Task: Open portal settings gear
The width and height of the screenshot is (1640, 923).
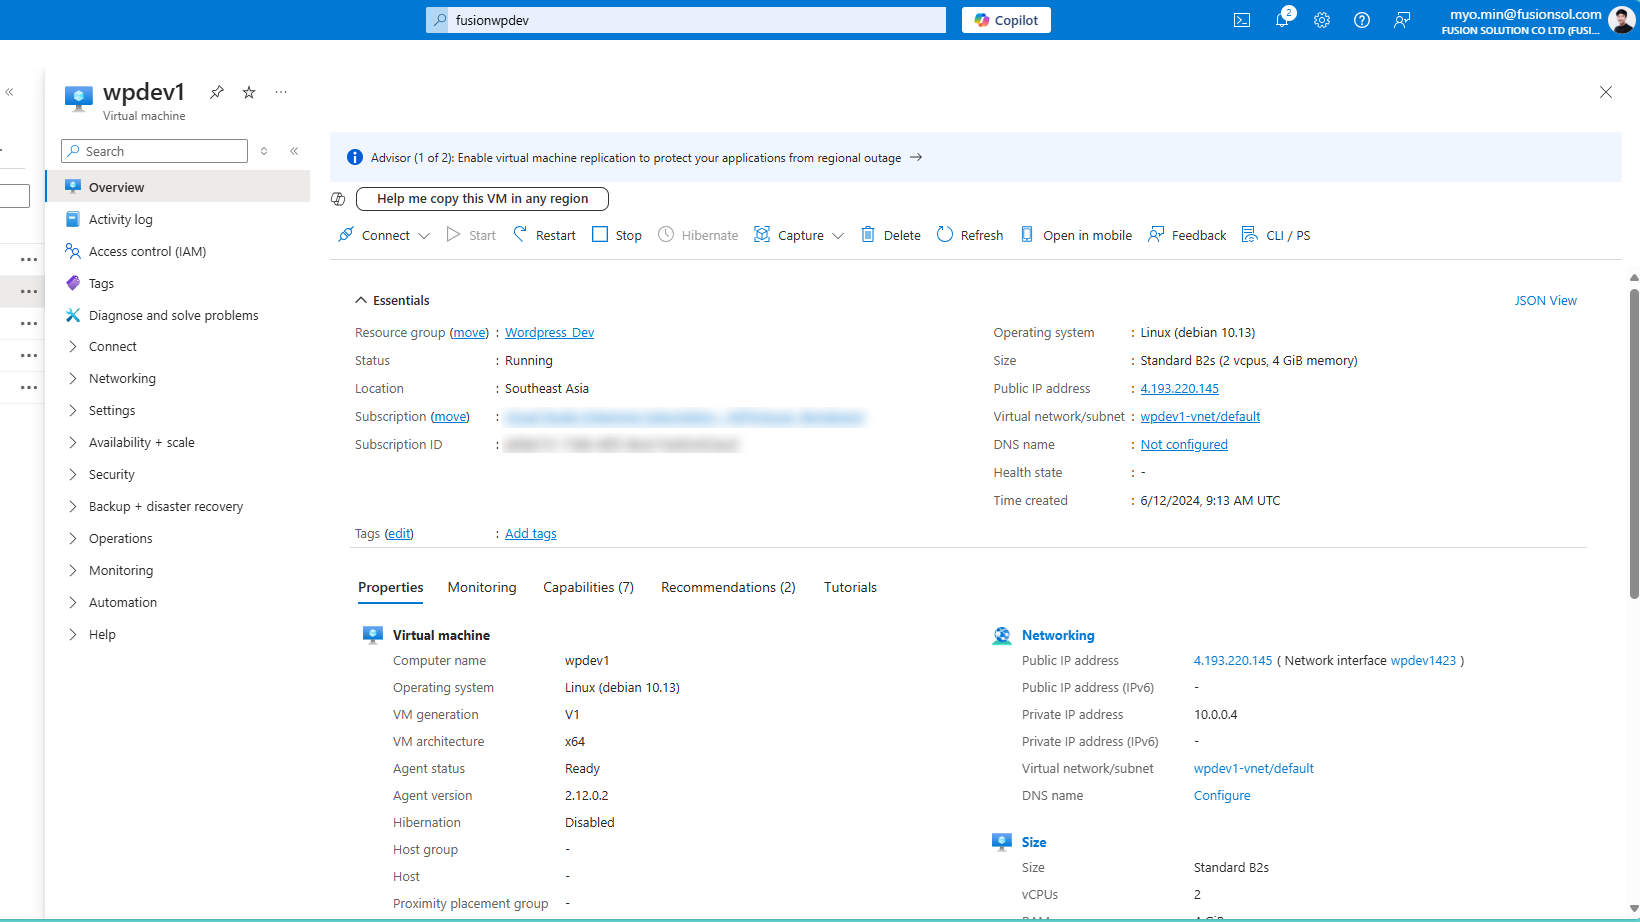Action: coord(1322,20)
